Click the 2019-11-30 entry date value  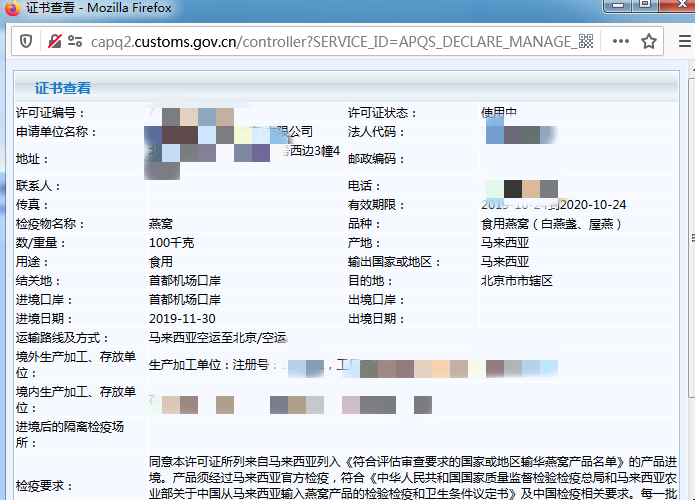(x=180, y=319)
